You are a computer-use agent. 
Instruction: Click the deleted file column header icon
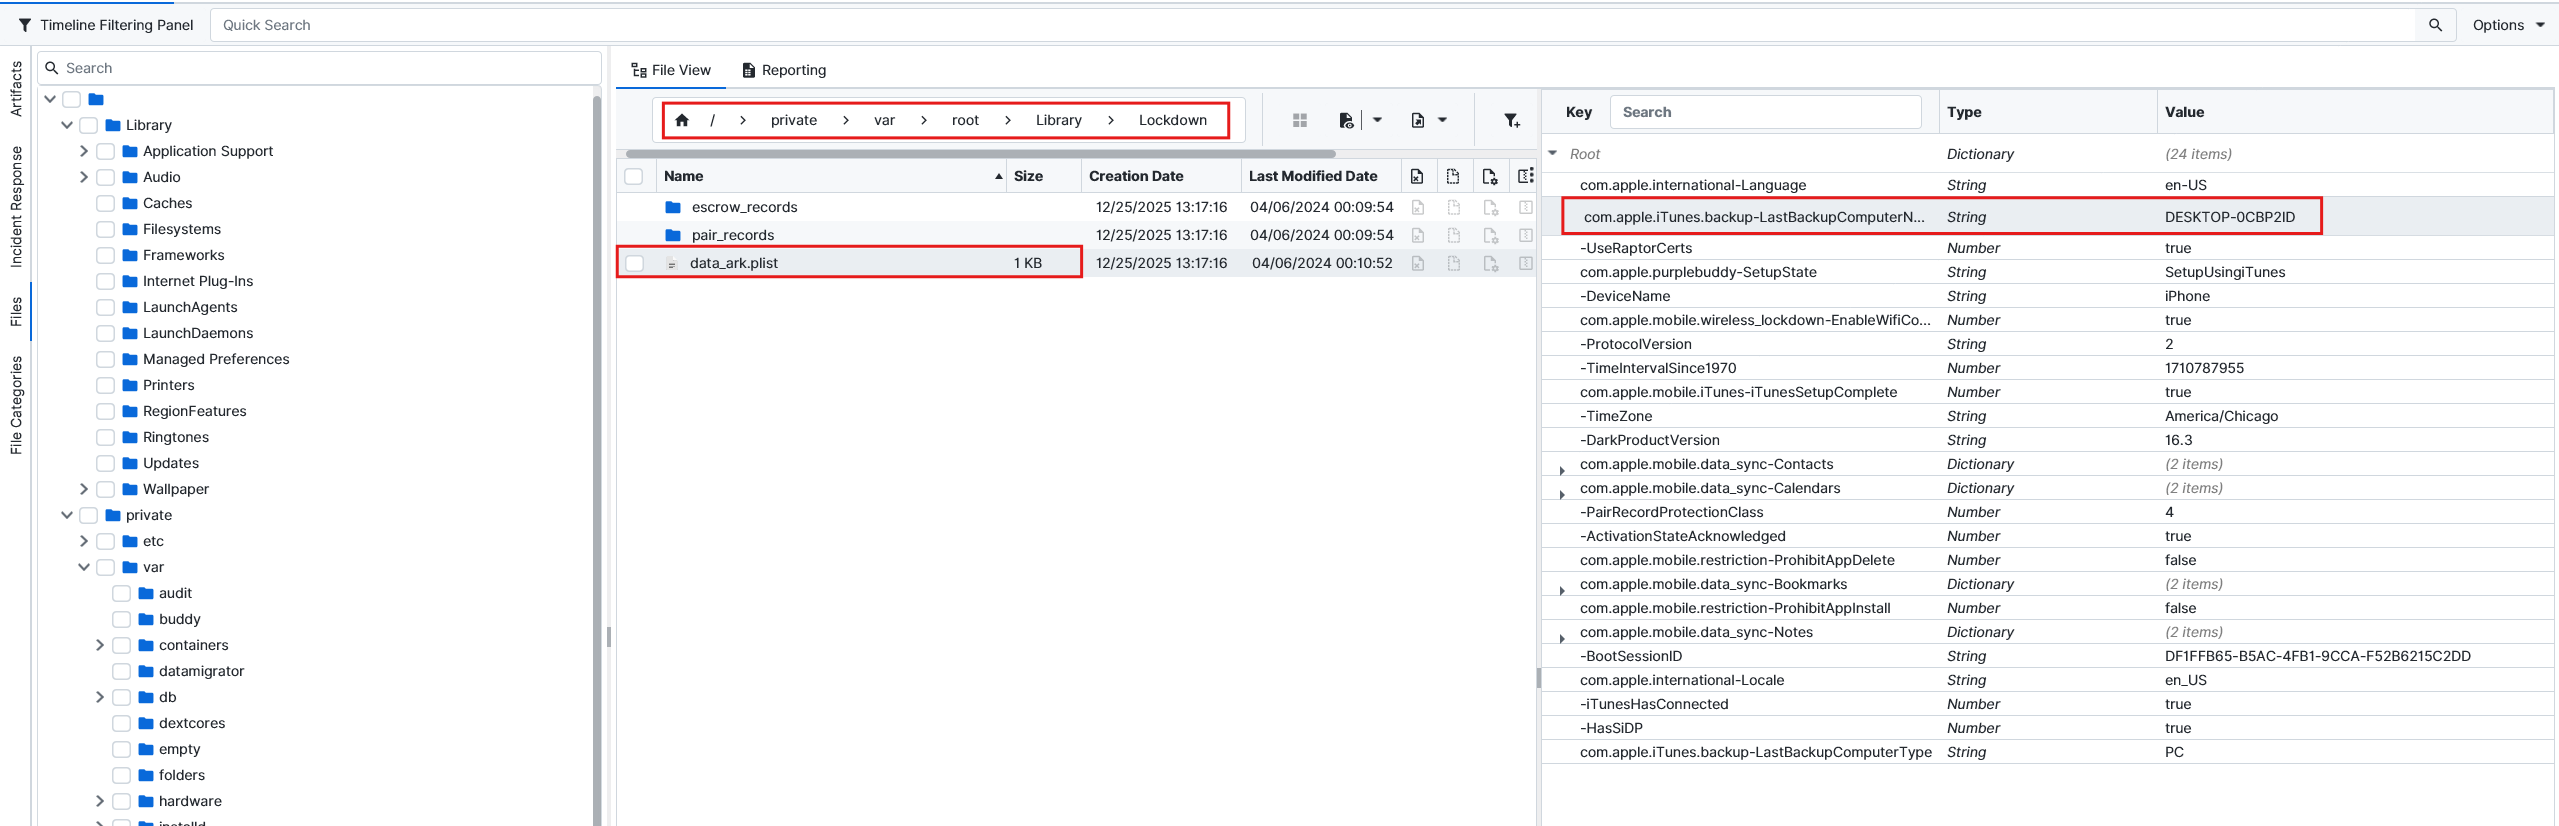tap(1417, 176)
